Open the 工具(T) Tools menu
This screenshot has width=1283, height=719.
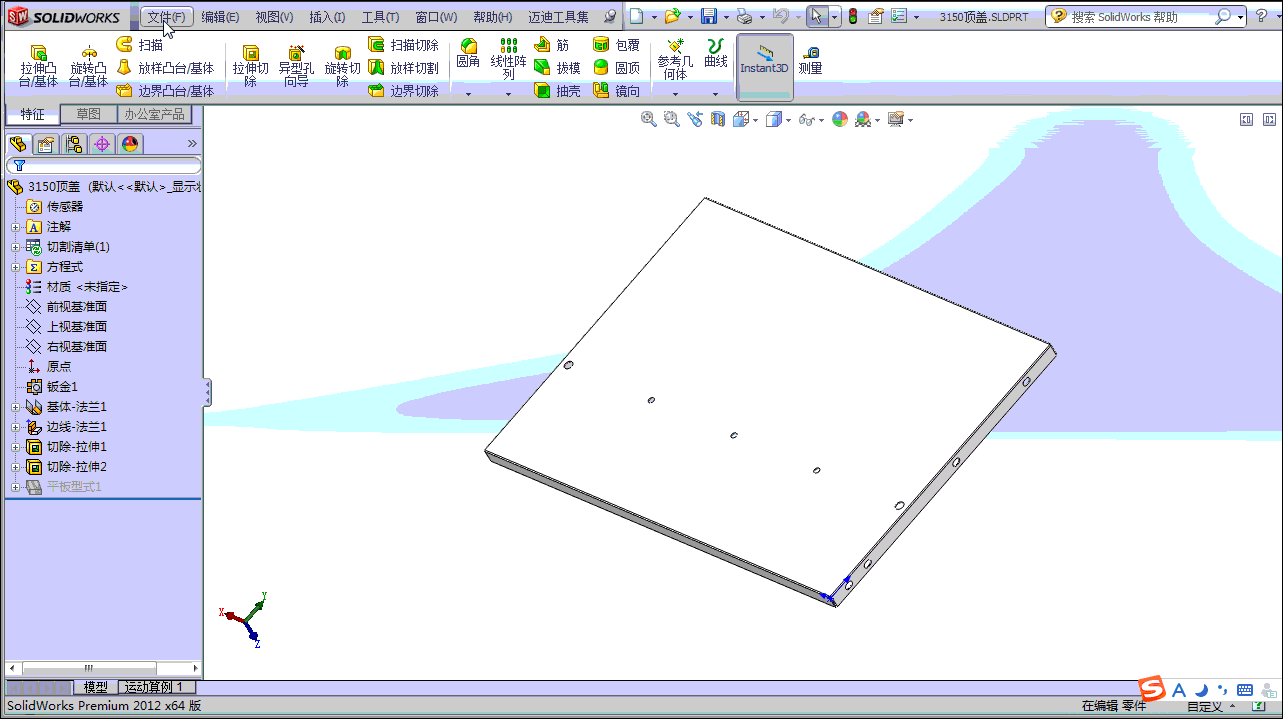380,17
